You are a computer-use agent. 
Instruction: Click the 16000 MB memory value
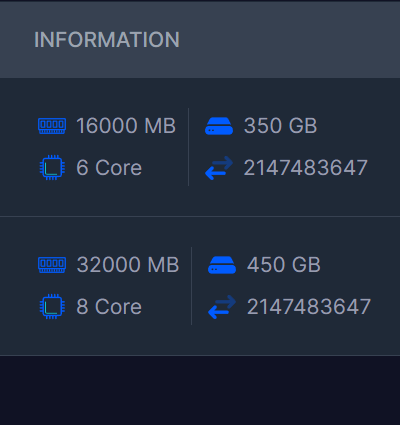126,126
